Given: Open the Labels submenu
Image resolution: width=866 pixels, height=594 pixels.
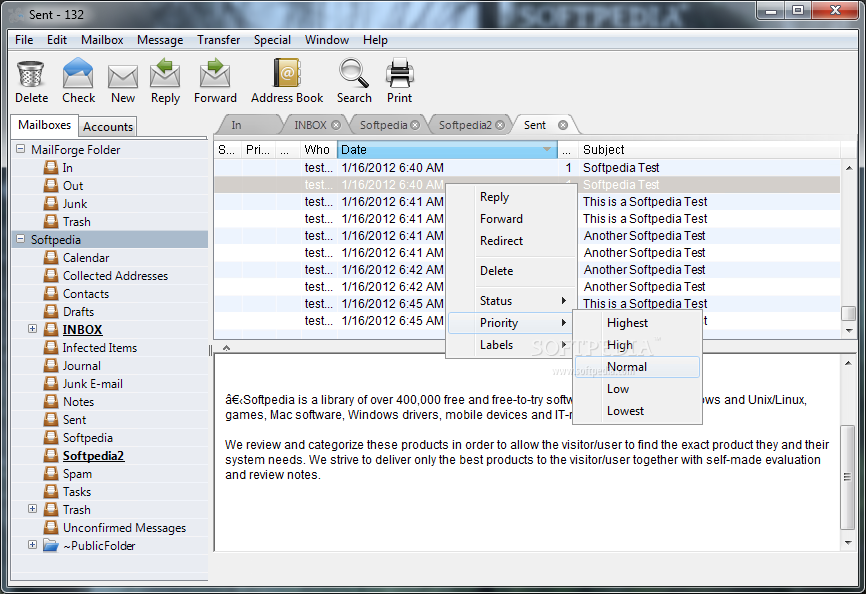Looking at the screenshot, I should pyautogui.click(x=511, y=344).
